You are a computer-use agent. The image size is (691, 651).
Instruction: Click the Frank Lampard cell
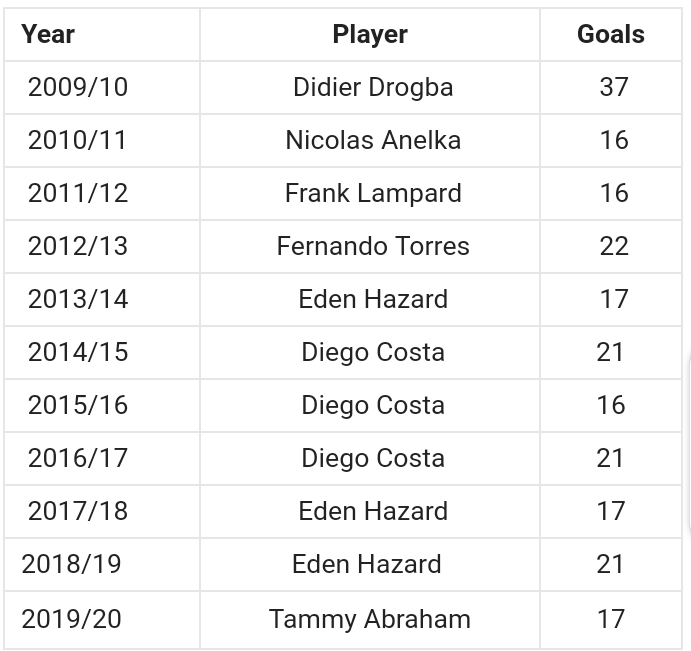pos(372,193)
